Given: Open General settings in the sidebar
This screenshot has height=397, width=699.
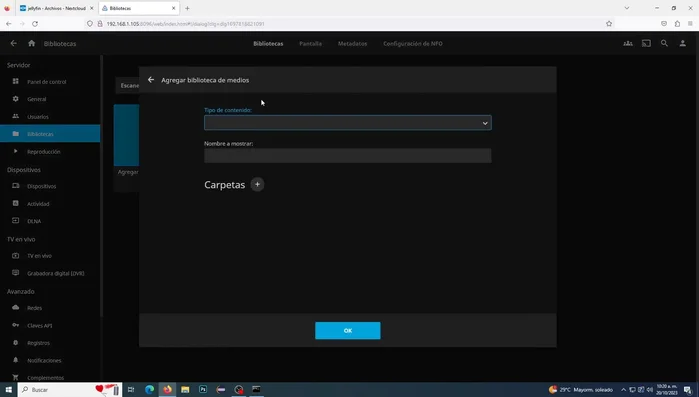Looking at the screenshot, I should pos(50,99).
